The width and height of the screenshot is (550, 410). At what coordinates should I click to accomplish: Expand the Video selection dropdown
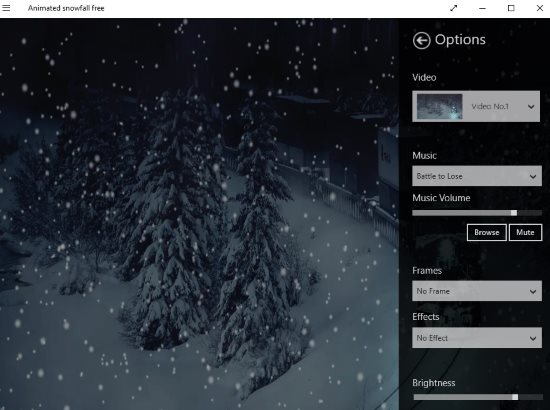coord(476,106)
